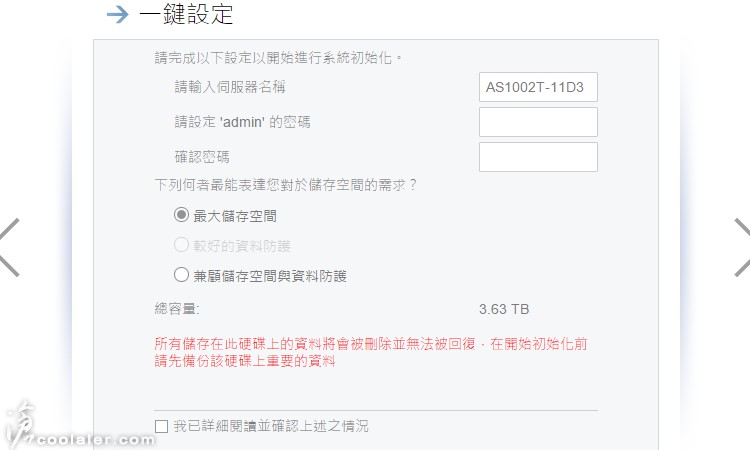Advance to next image with right chevron
The height and width of the screenshot is (450, 750).
pos(742,247)
